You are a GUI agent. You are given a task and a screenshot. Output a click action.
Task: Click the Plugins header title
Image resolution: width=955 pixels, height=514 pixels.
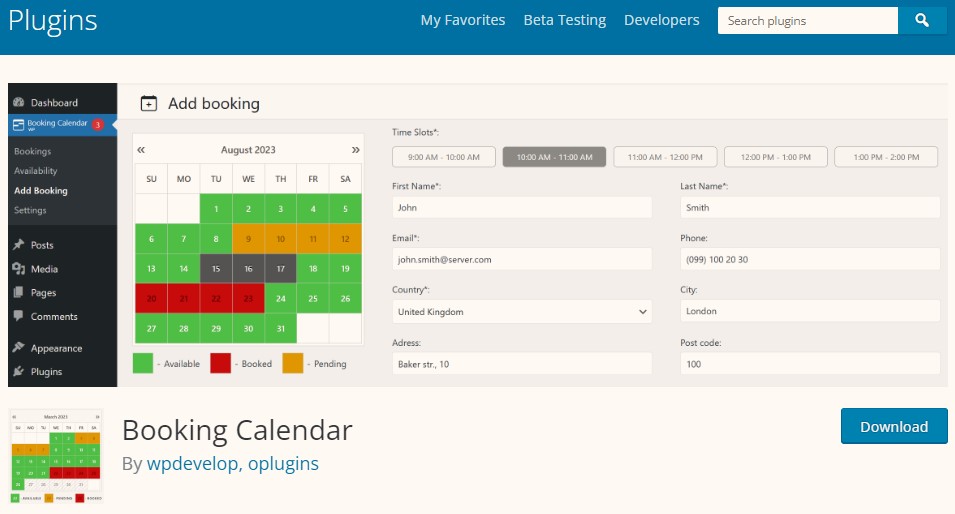click(52, 21)
